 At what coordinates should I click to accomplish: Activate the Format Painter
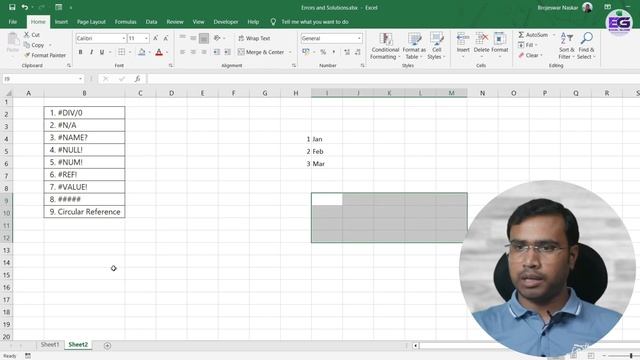tap(45, 55)
